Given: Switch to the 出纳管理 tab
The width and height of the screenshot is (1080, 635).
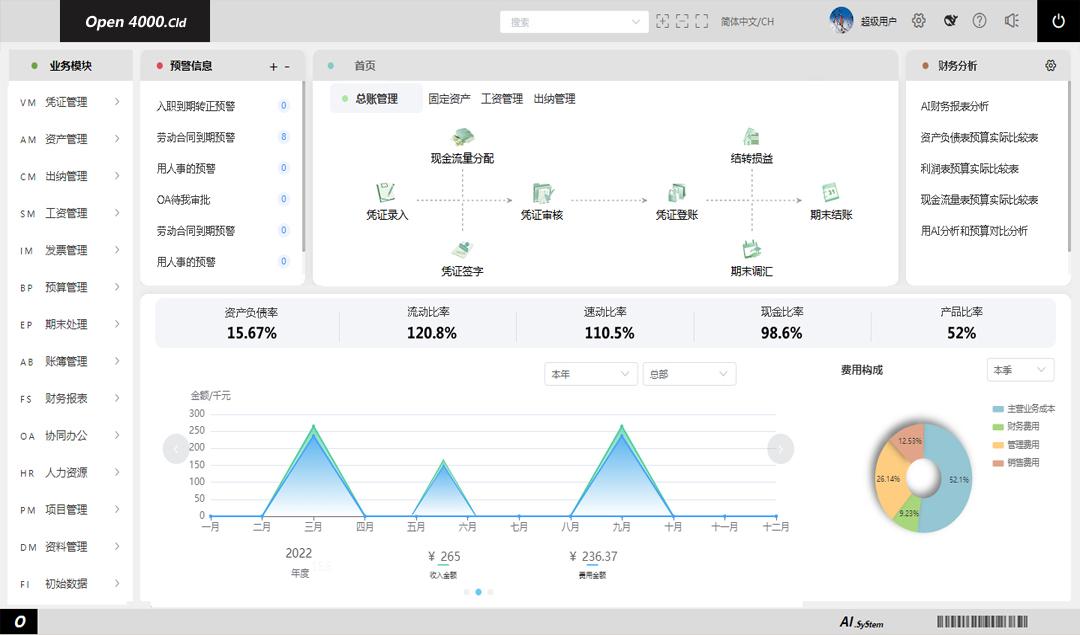Looking at the screenshot, I should (x=554, y=98).
